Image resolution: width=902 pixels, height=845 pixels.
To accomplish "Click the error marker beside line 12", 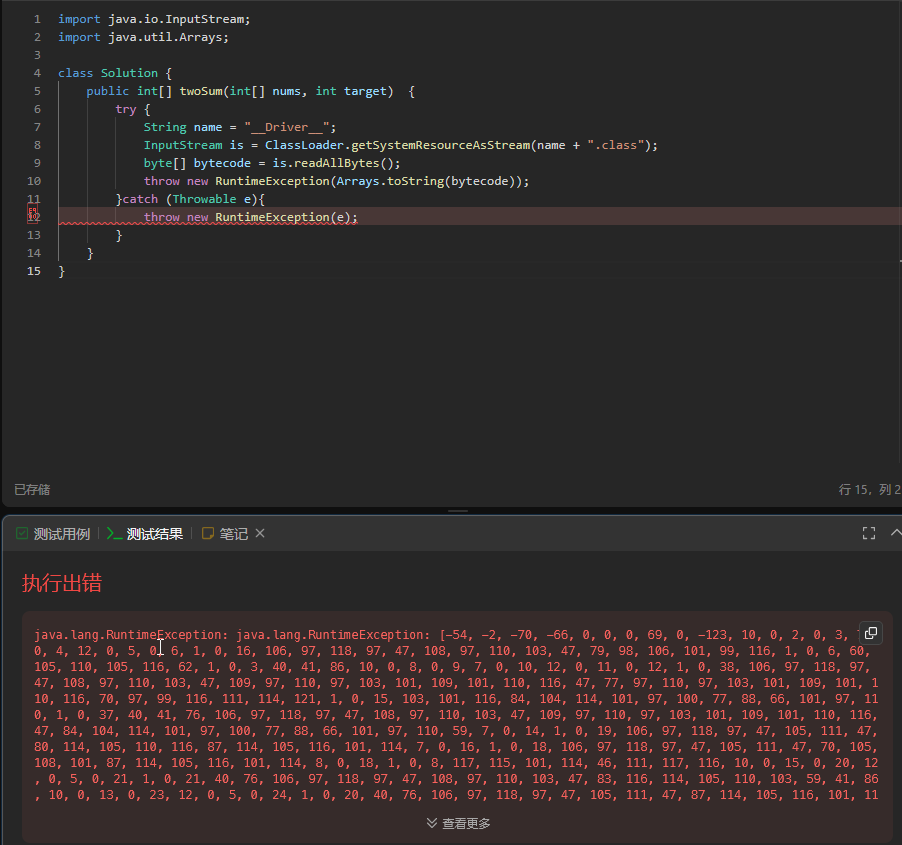I will (x=33, y=215).
